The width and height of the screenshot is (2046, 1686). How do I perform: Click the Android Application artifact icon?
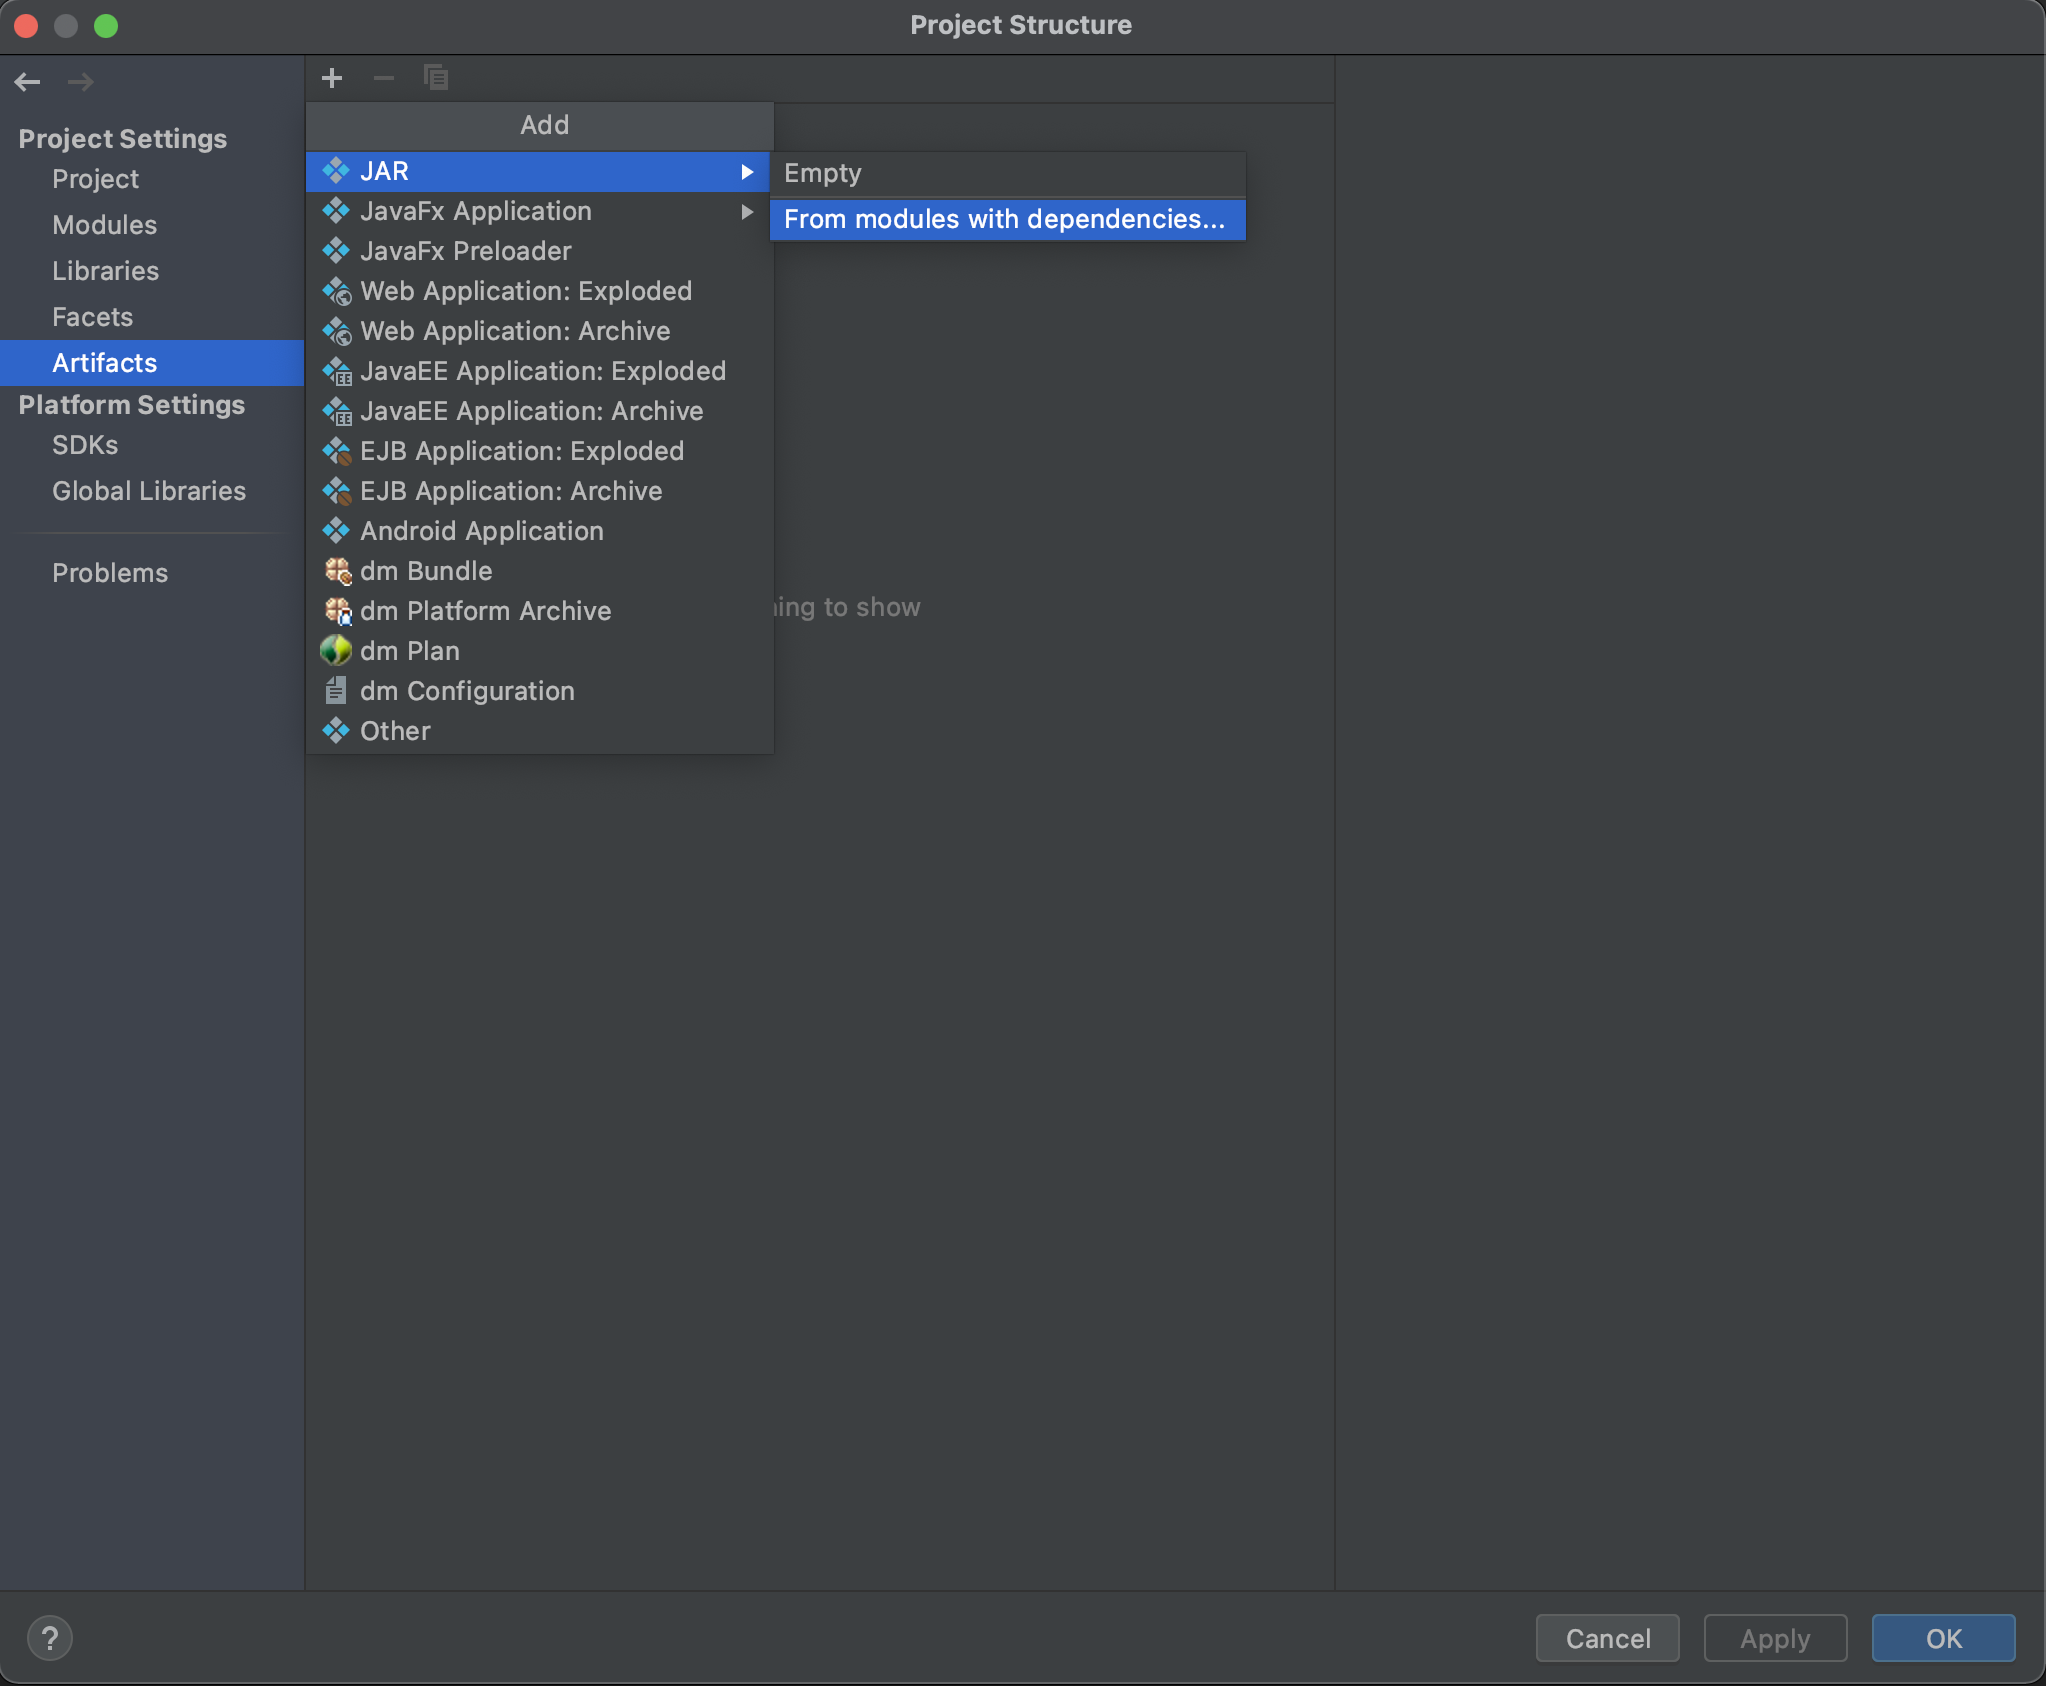click(x=336, y=531)
